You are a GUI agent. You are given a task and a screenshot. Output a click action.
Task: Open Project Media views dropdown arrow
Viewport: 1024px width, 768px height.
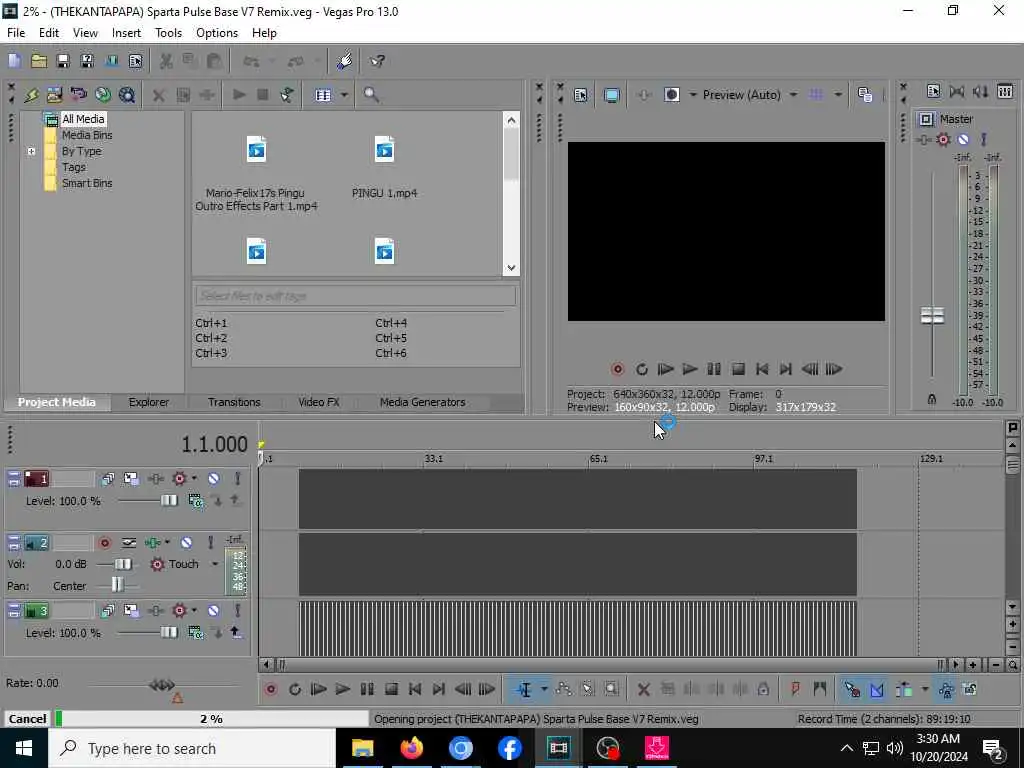tap(344, 95)
